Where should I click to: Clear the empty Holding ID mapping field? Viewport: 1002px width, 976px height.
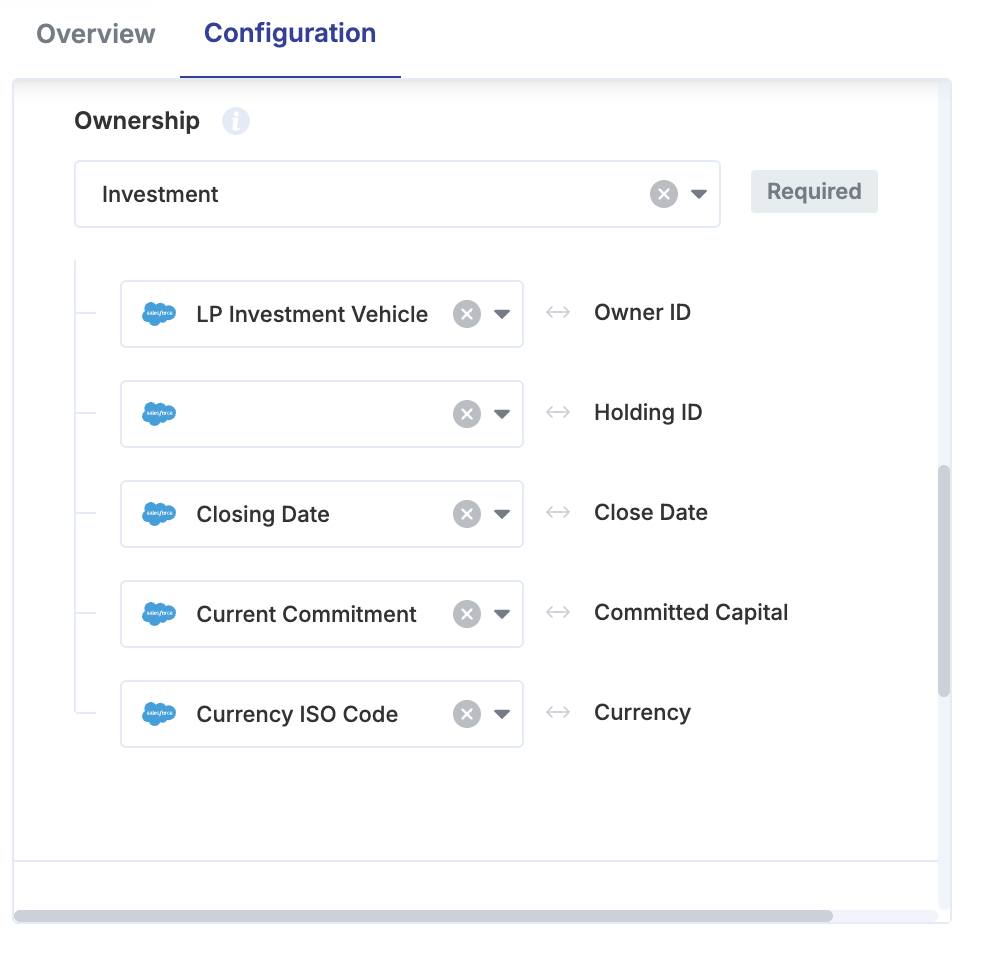click(x=467, y=414)
